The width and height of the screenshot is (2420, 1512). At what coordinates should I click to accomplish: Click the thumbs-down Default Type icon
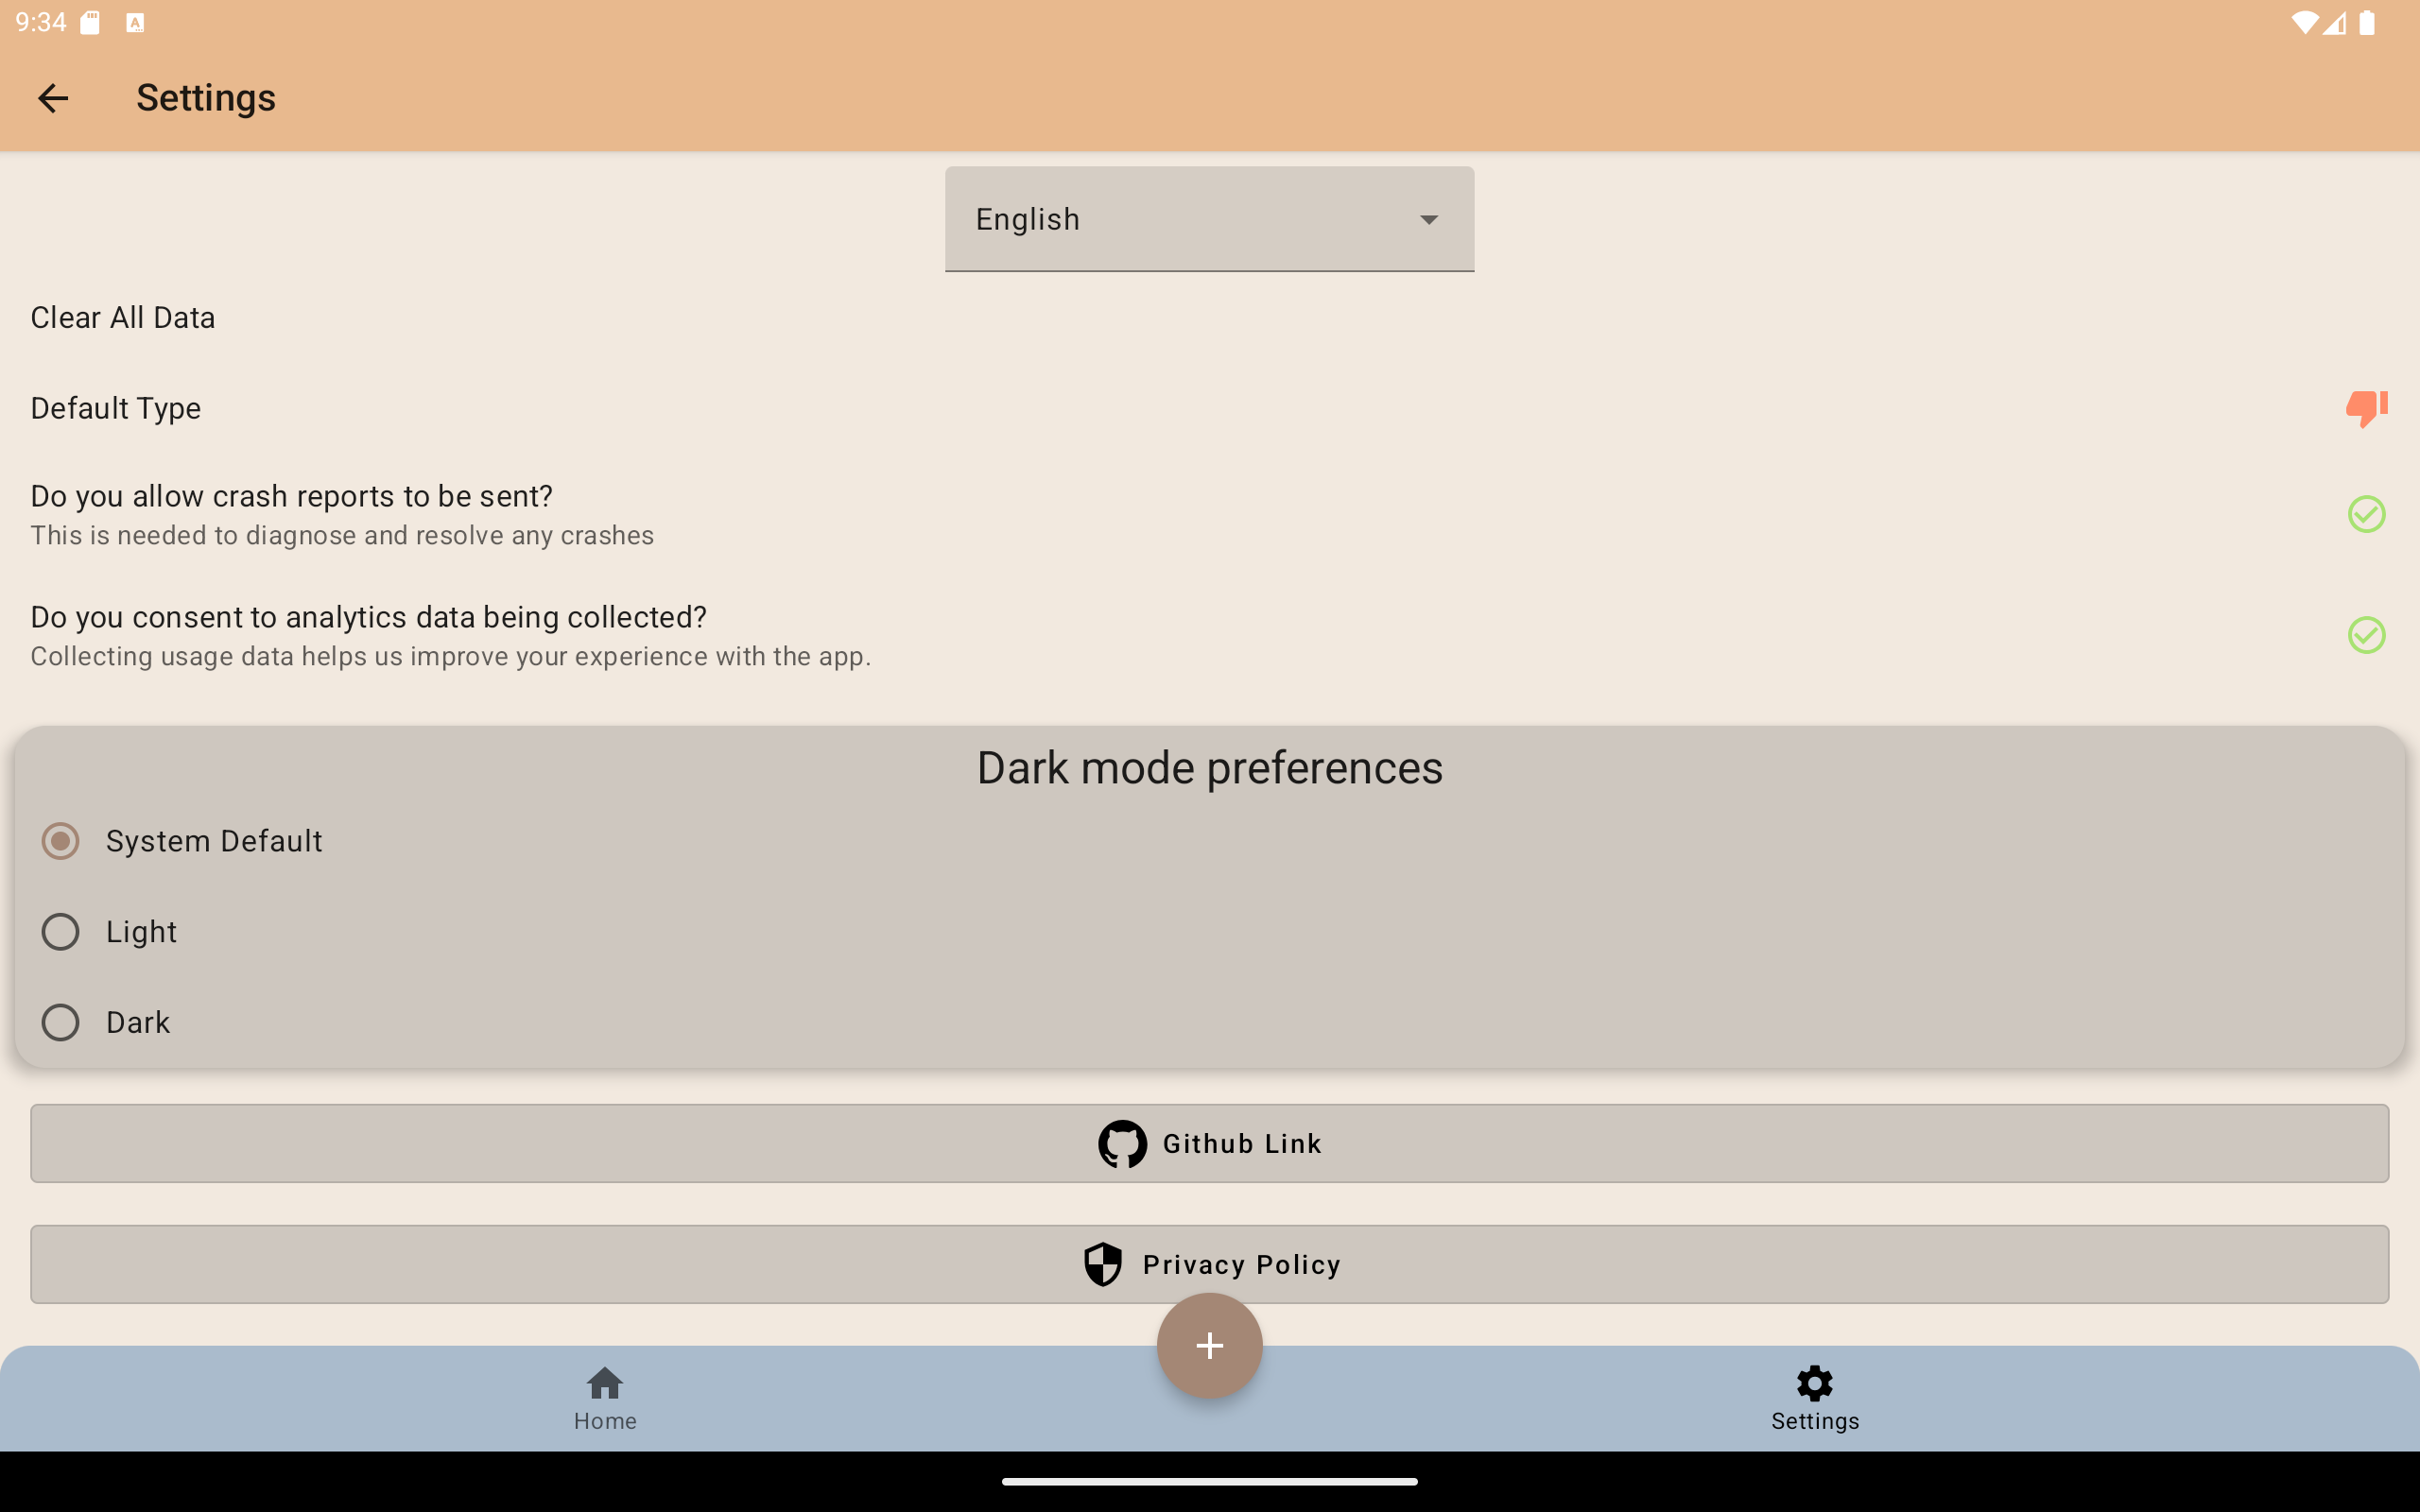2366,408
